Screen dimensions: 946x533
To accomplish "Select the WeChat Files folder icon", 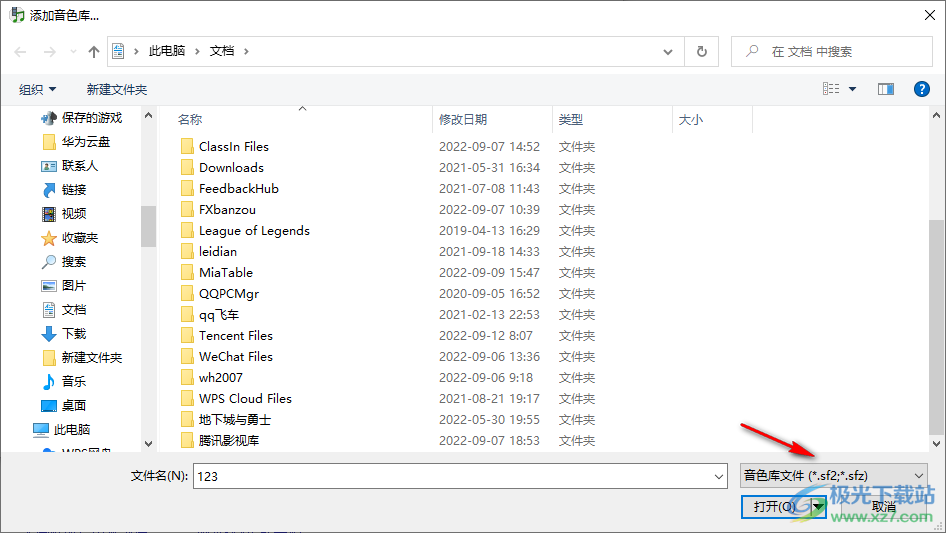I will [188, 357].
